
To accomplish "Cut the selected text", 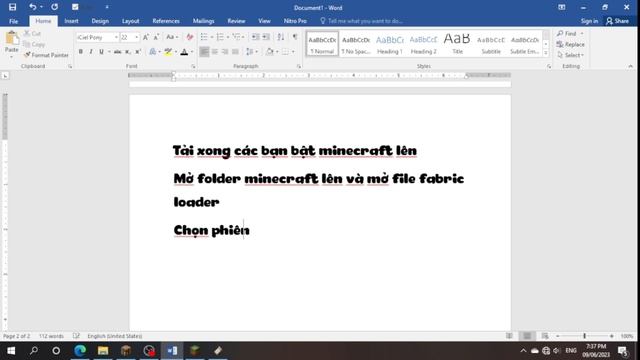I will (32, 33).
